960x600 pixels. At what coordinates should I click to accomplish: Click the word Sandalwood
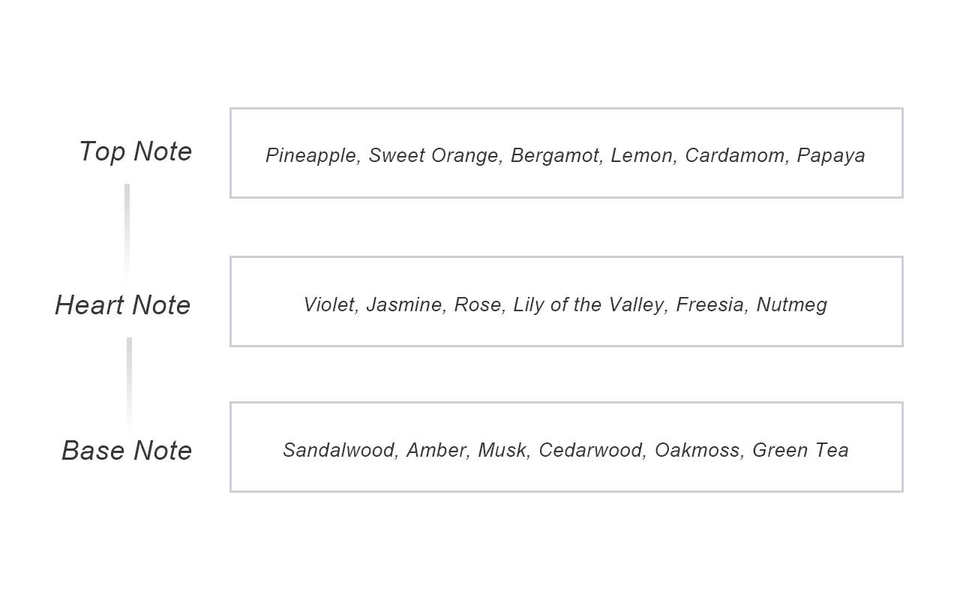click(338, 451)
